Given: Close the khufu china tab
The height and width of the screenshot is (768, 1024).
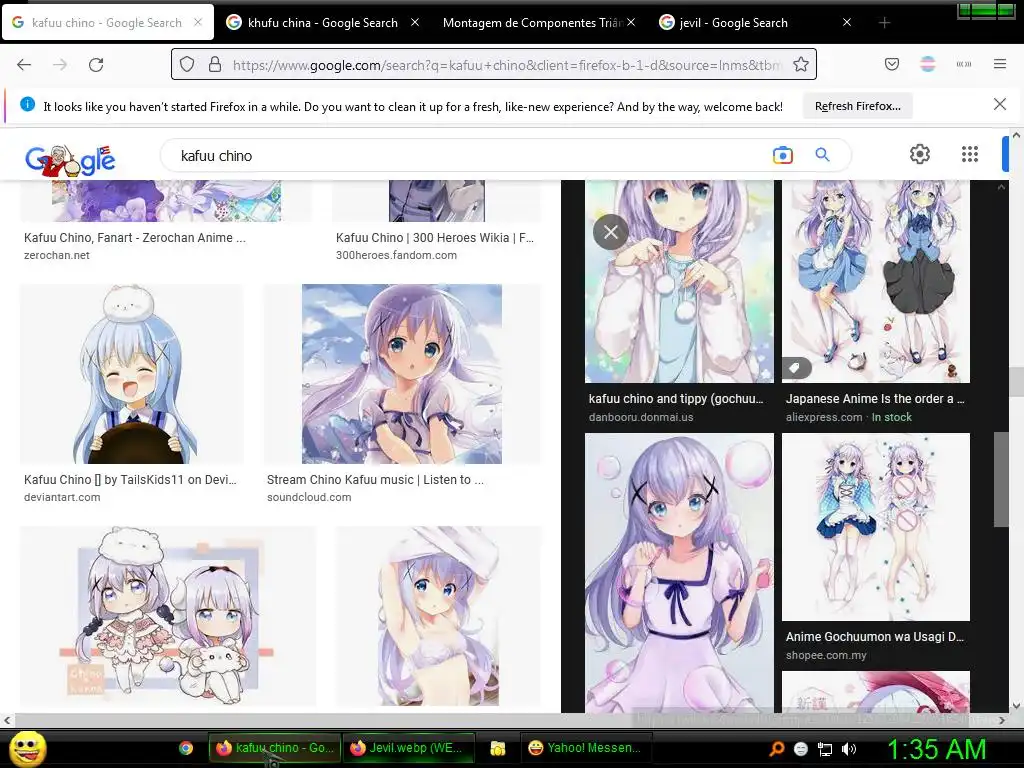Looking at the screenshot, I should click(415, 22).
